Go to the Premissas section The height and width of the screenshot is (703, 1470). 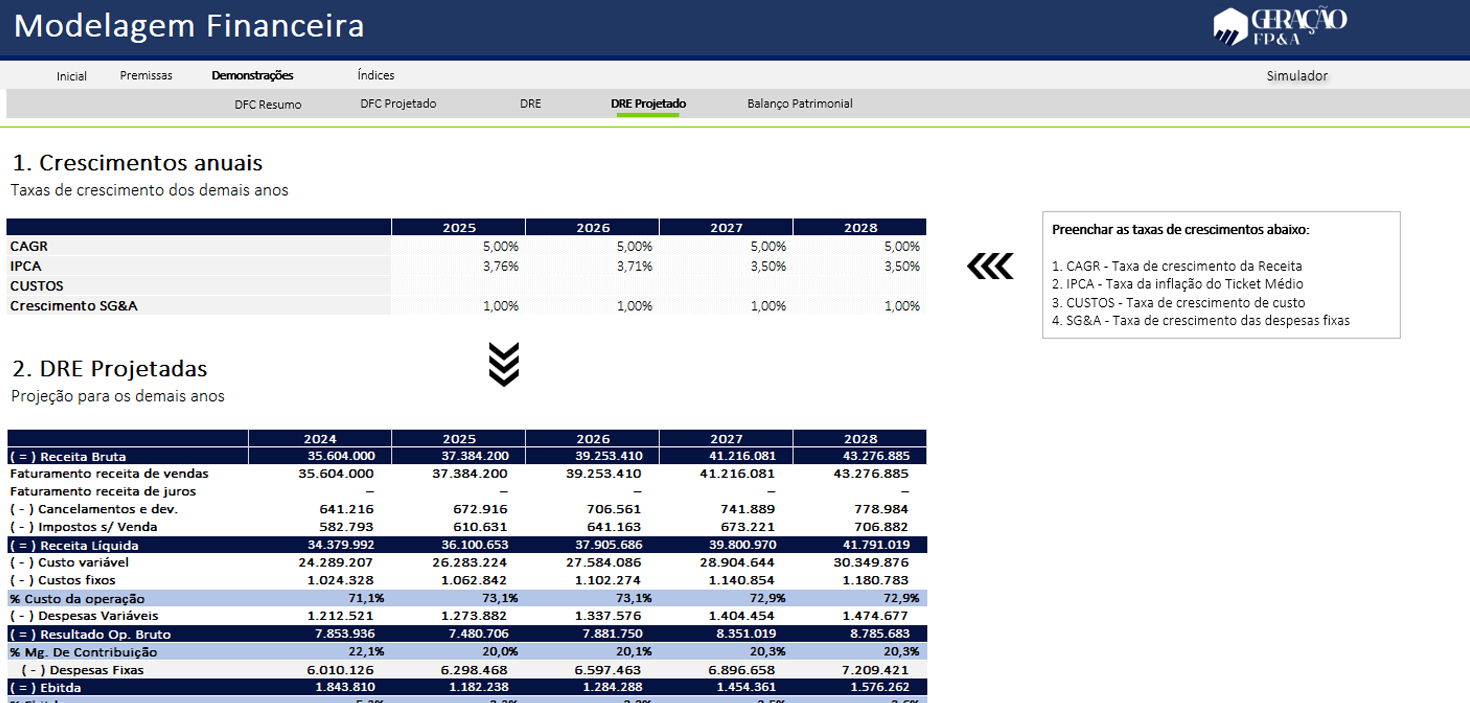click(x=146, y=76)
